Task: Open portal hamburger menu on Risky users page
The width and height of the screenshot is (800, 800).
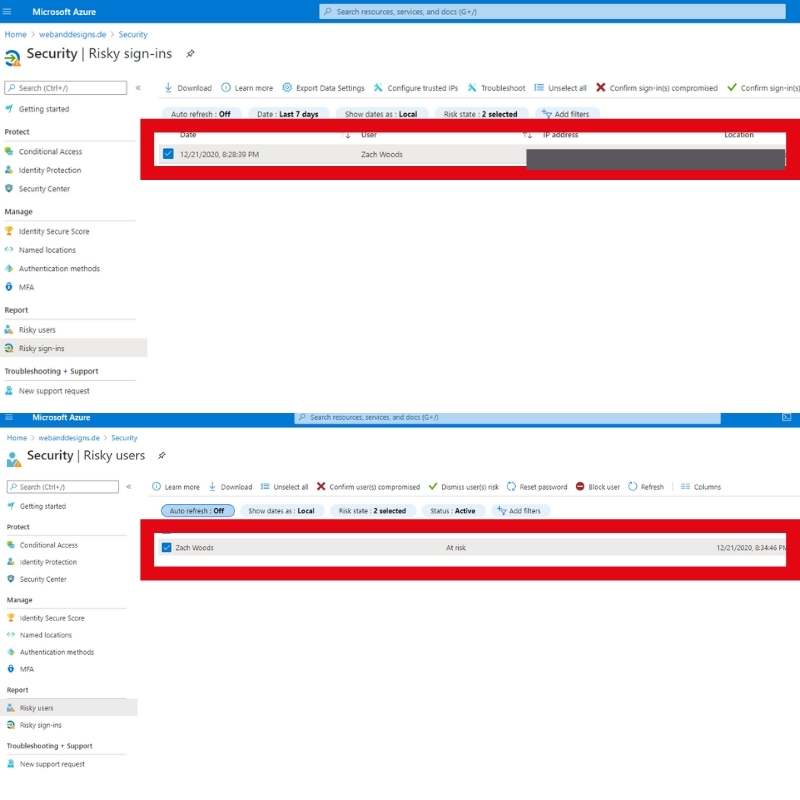Action: [8, 417]
